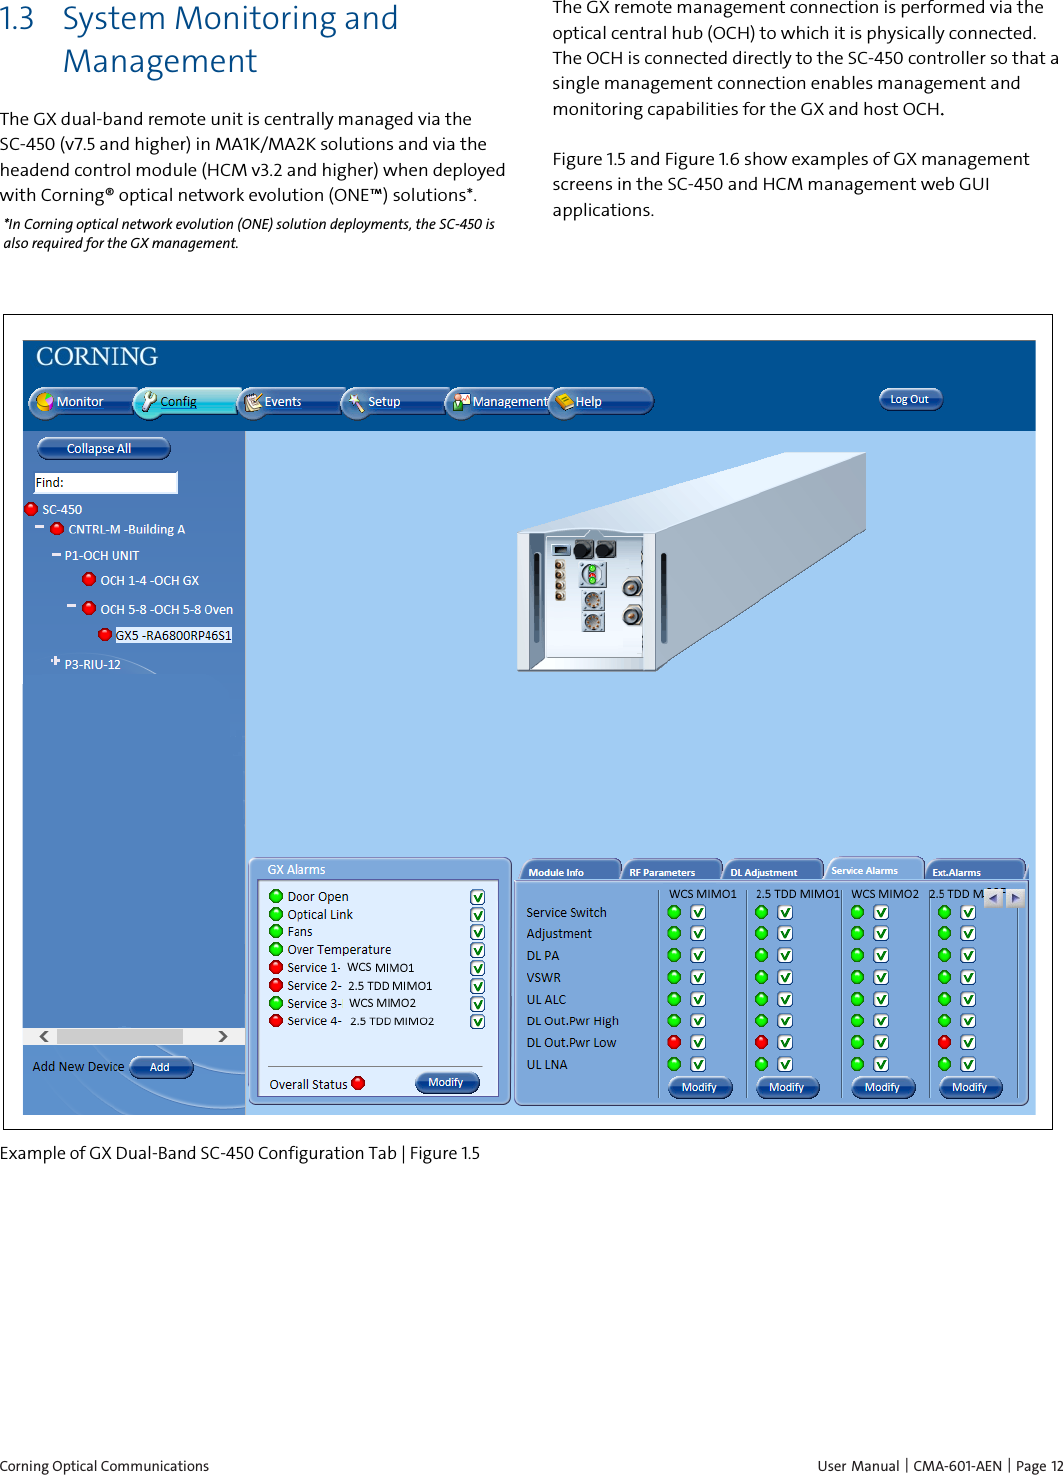Open the Service Alarms tab
The width and height of the screenshot is (1063, 1475).
coord(873,869)
